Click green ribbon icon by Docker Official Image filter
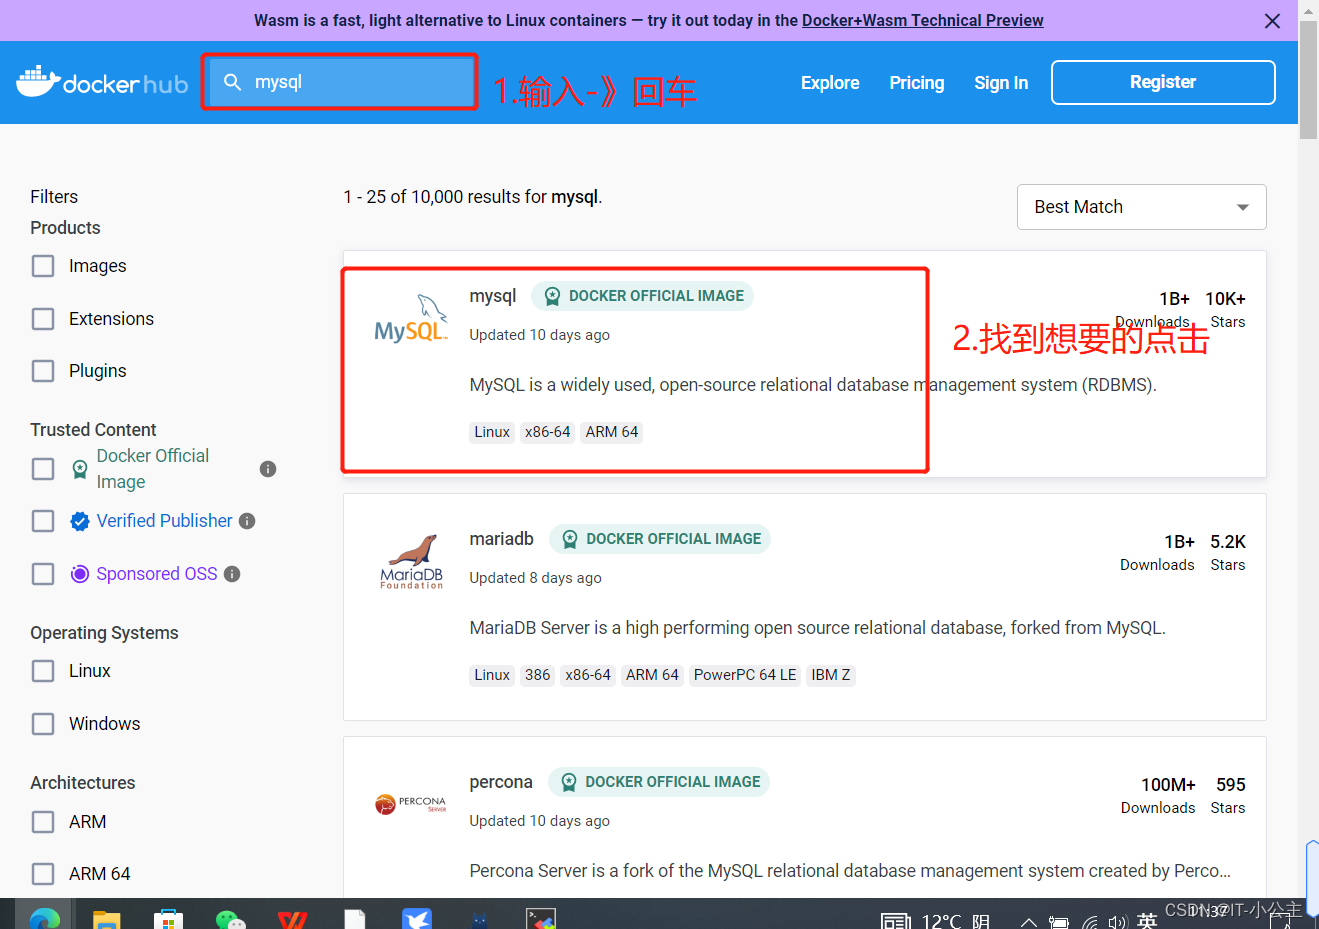 point(80,469)
